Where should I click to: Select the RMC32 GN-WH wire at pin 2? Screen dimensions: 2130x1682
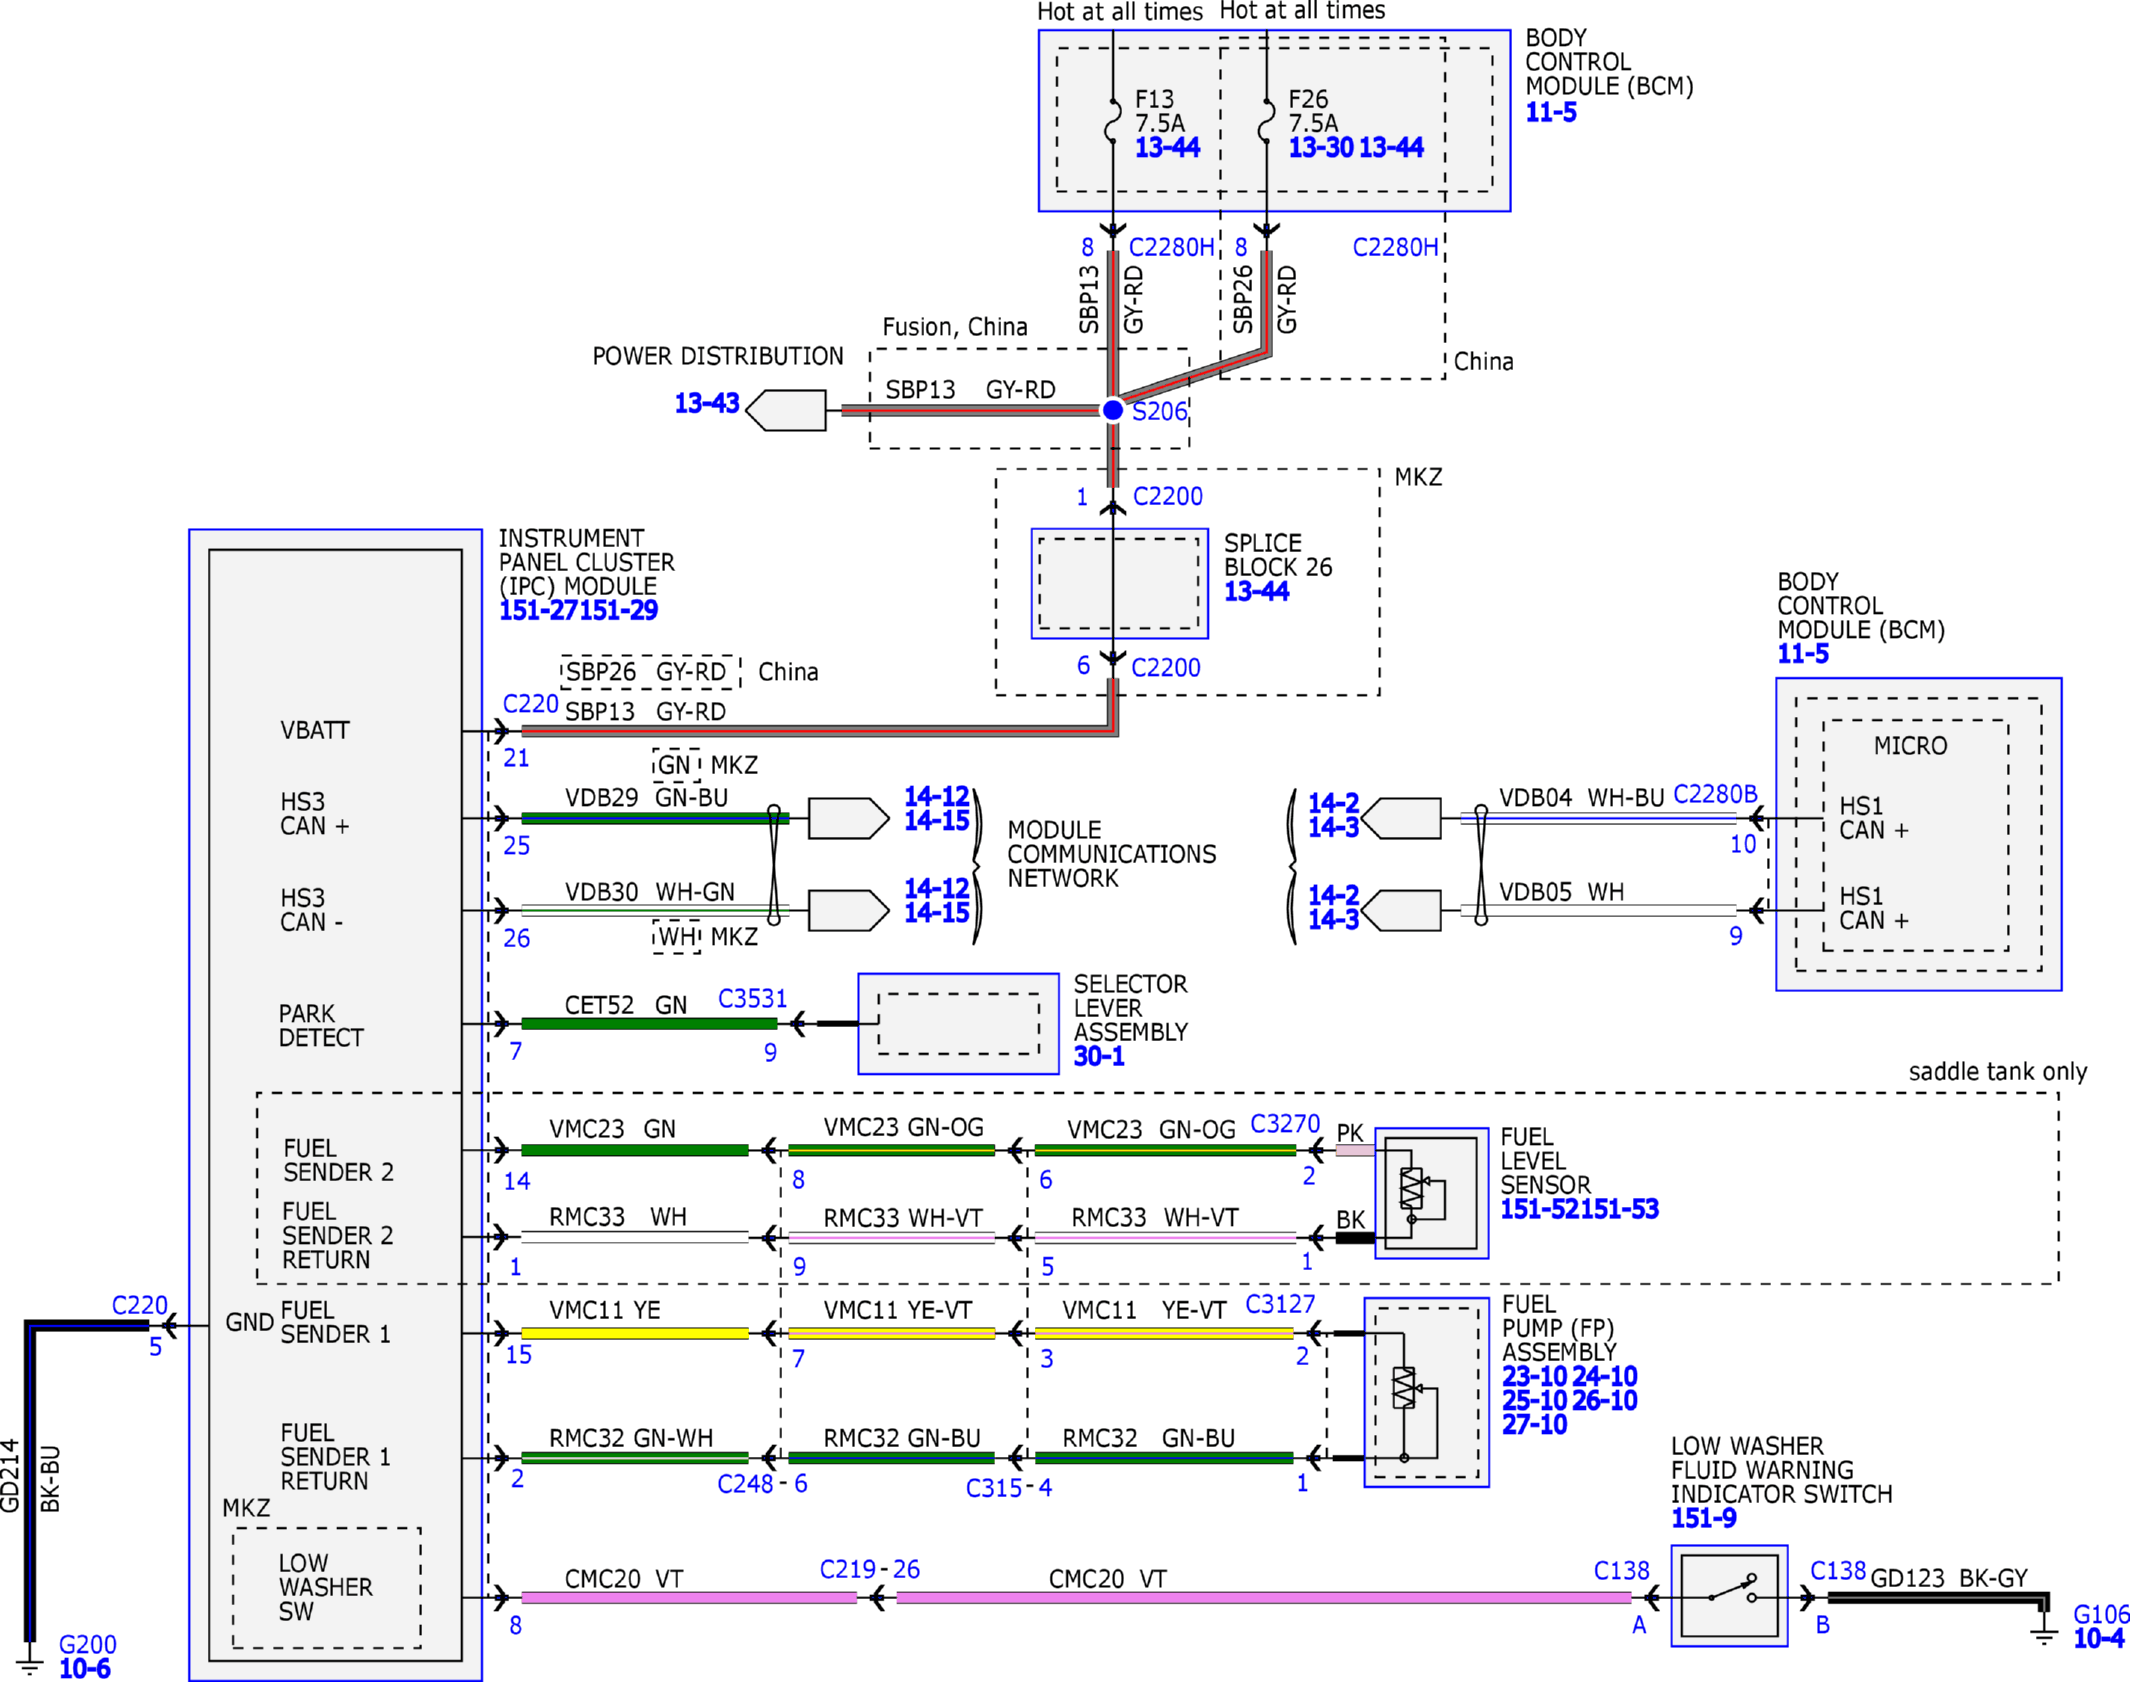[634, 1458]
